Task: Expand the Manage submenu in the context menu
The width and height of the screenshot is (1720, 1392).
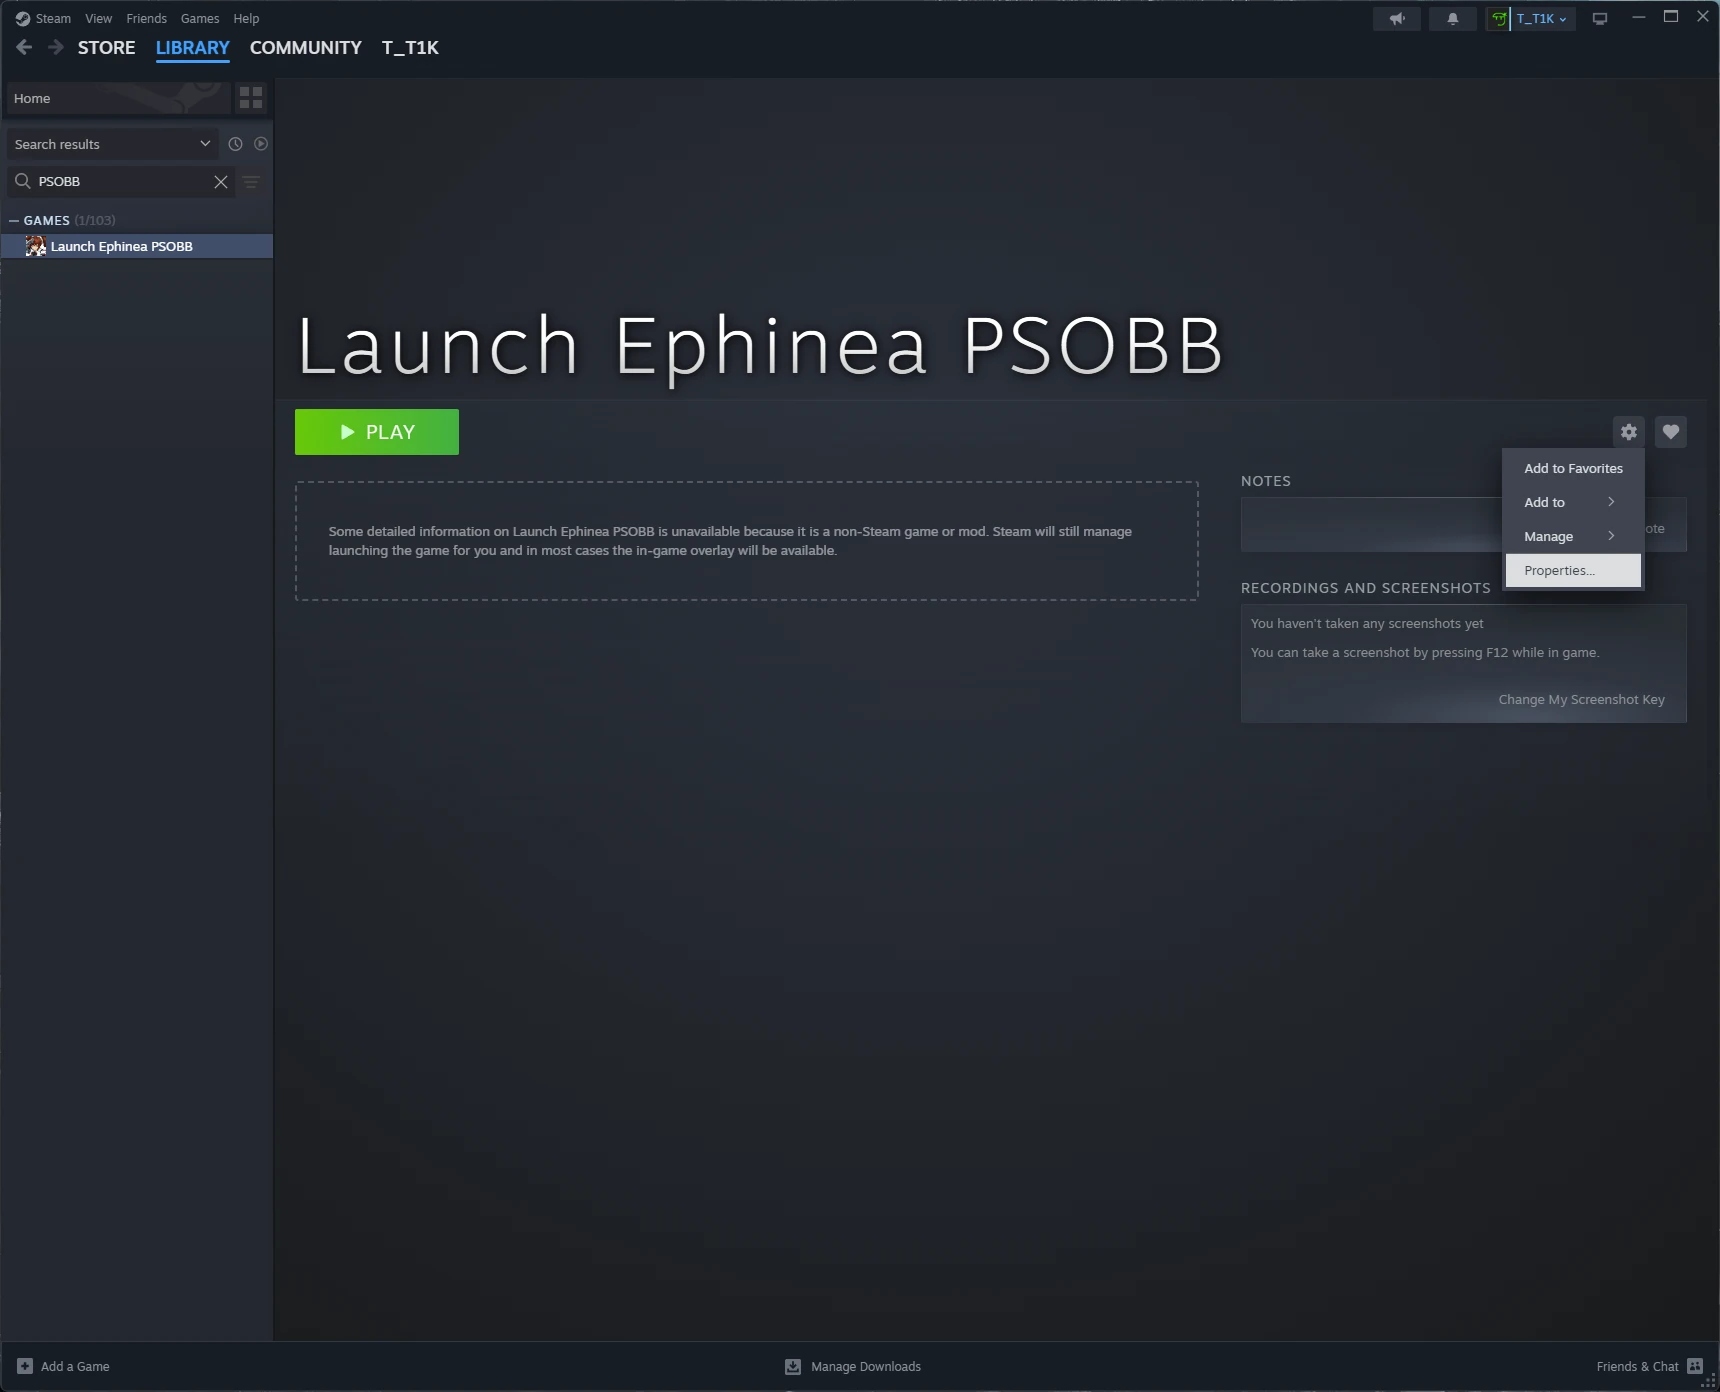Action: coord(1547,536)
